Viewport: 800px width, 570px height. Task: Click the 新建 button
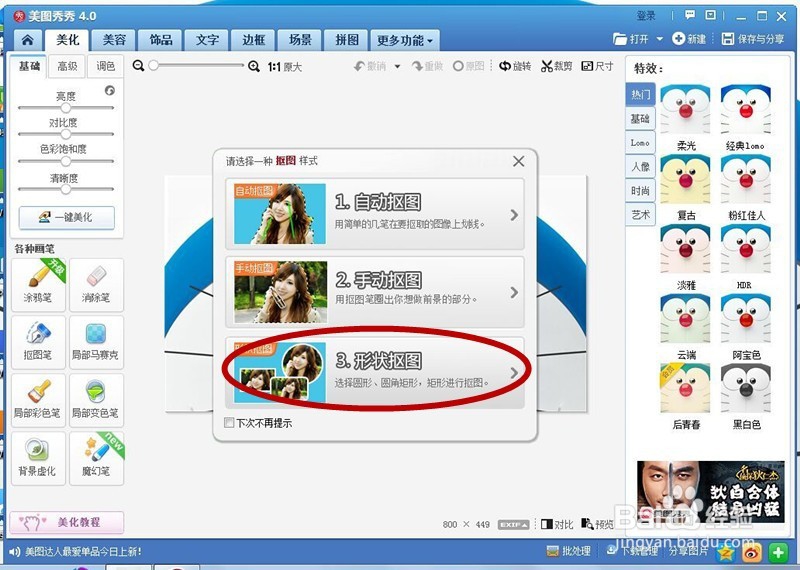(689, 39)
